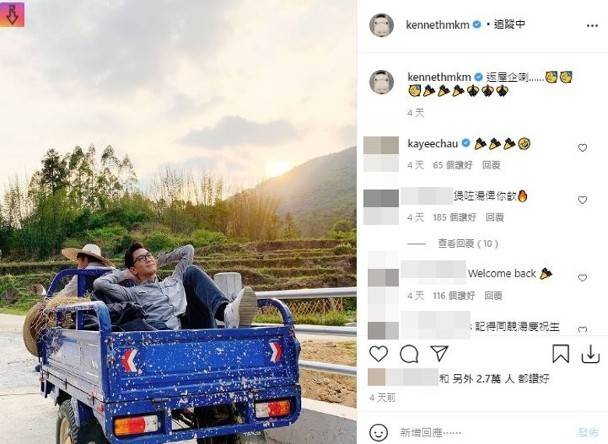Click download arrow badge on photo corner
The height and width of the screenshot is (444, 608).
pos(12,14)
